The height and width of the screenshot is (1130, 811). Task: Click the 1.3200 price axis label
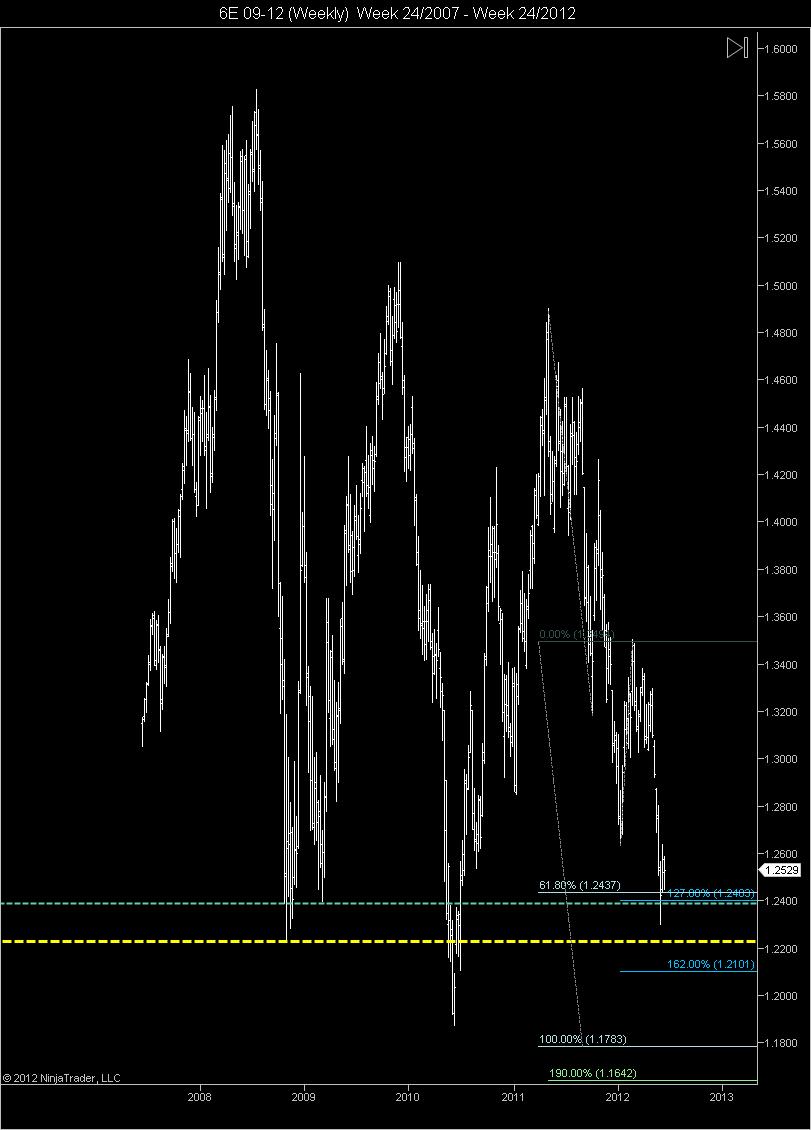coord(781,711)
